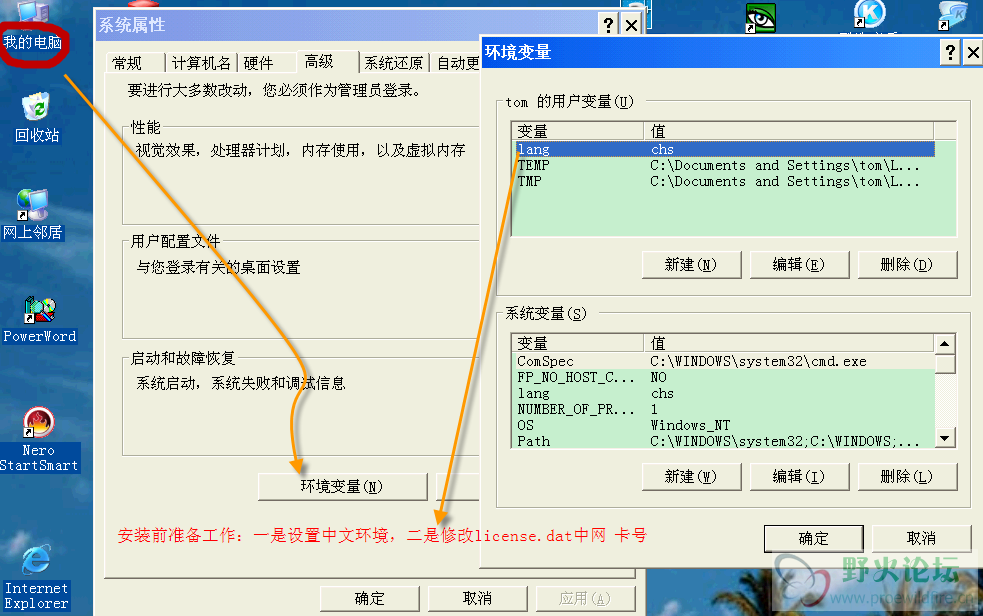Select the lang row in user variables

[x=725, y=149]
